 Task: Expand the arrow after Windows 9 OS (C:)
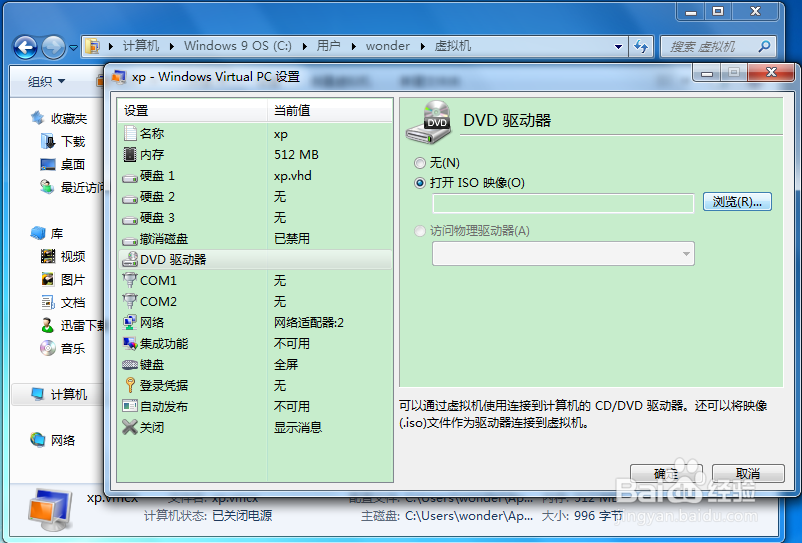[305, 47]
